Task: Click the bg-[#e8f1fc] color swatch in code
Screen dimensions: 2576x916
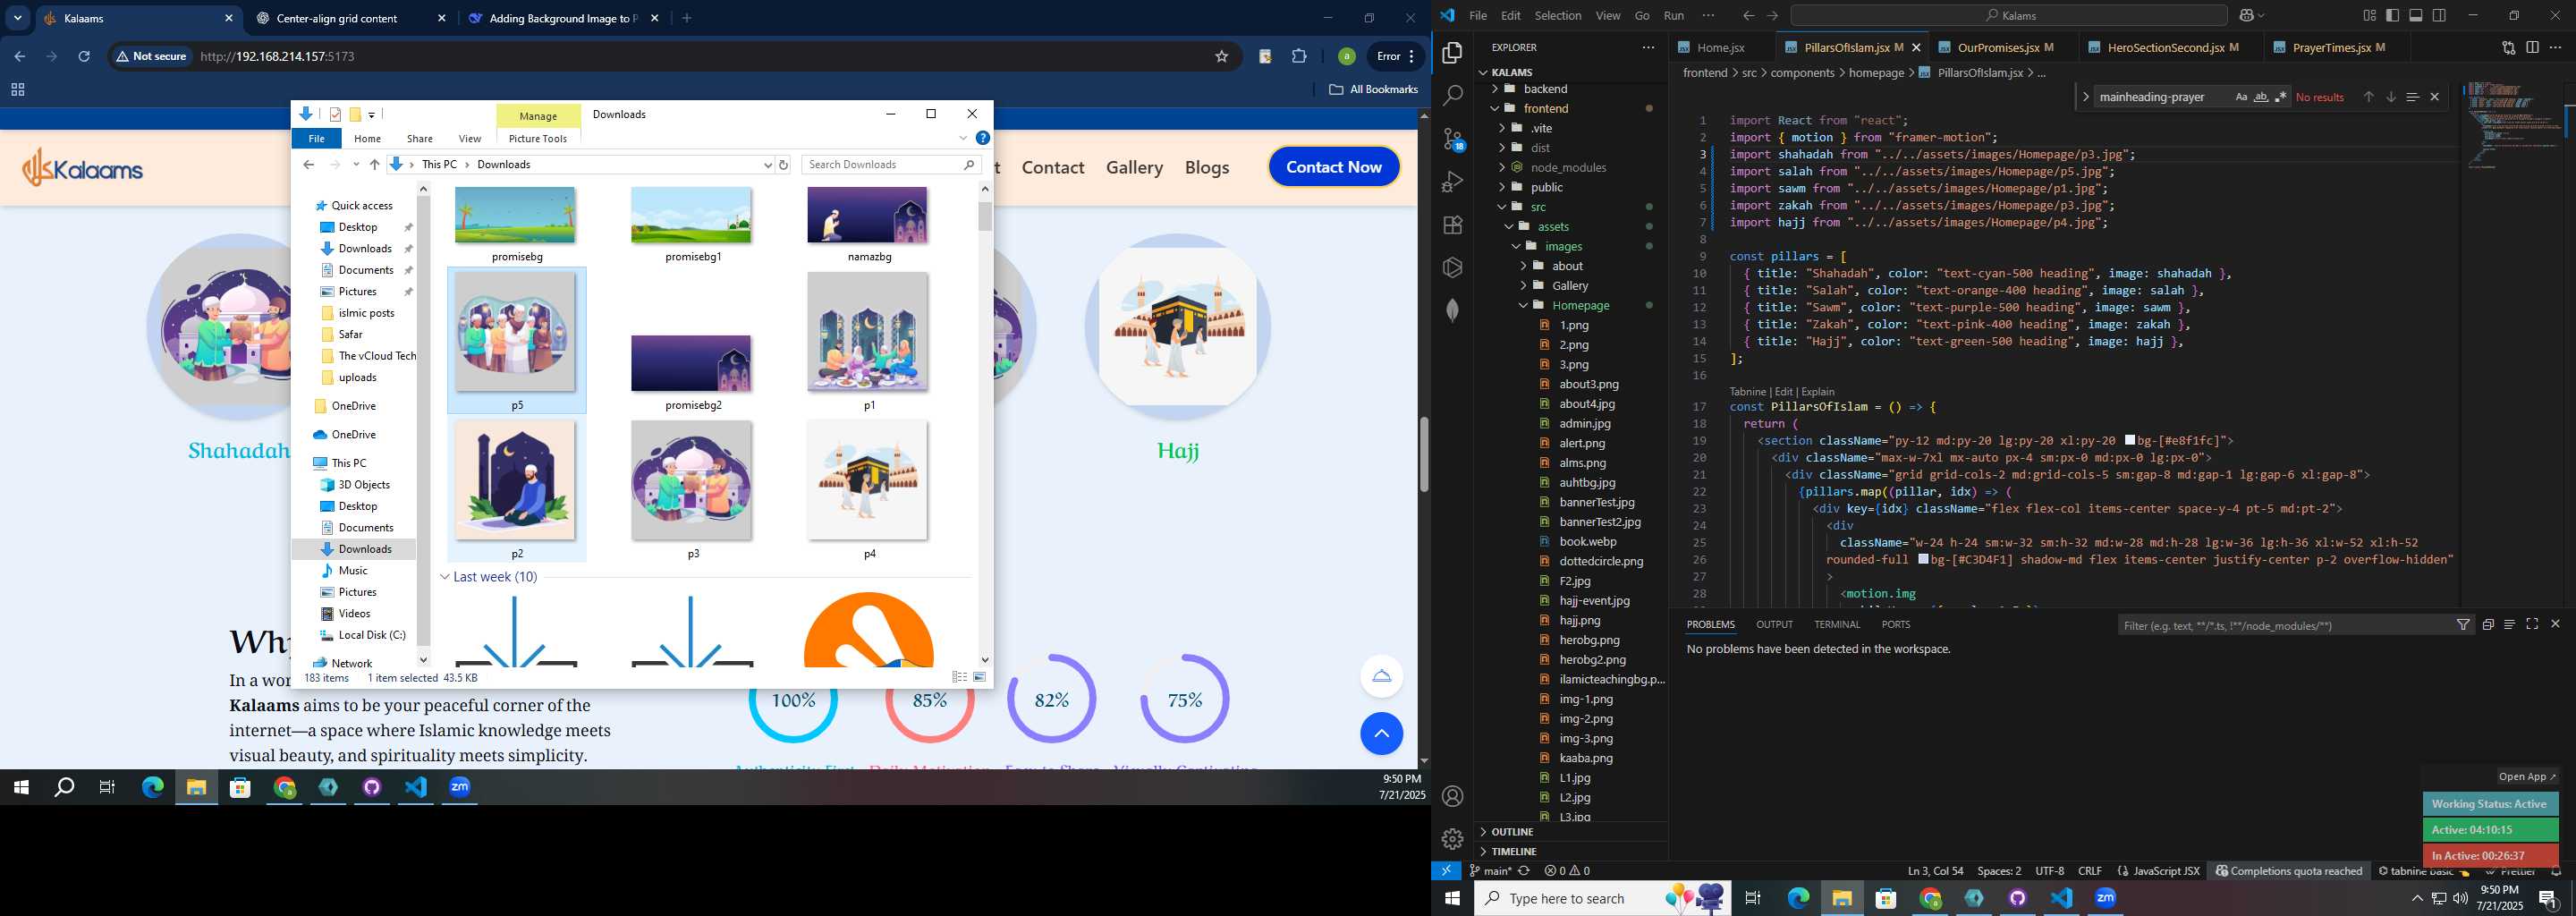Action: click(x=2129, y=440)
